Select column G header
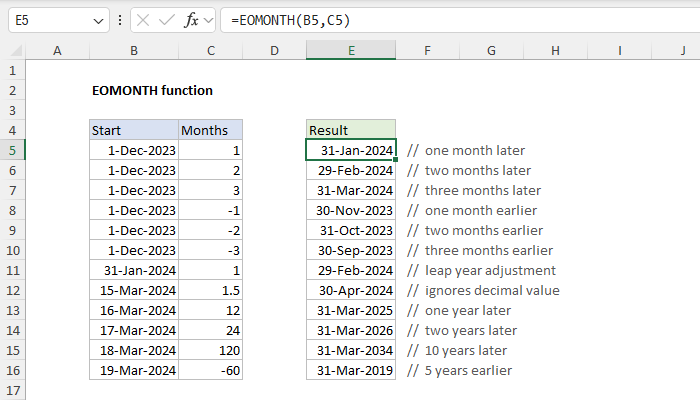 click(491, 50)
